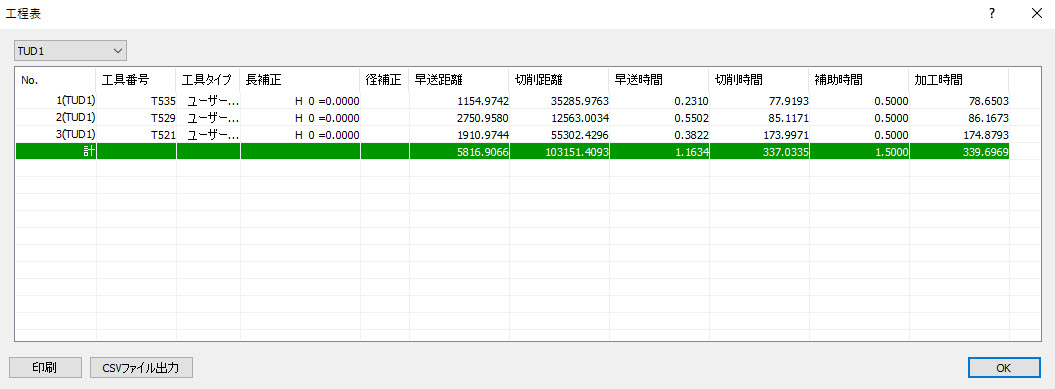Click rapid time value 0.5502

692,118
